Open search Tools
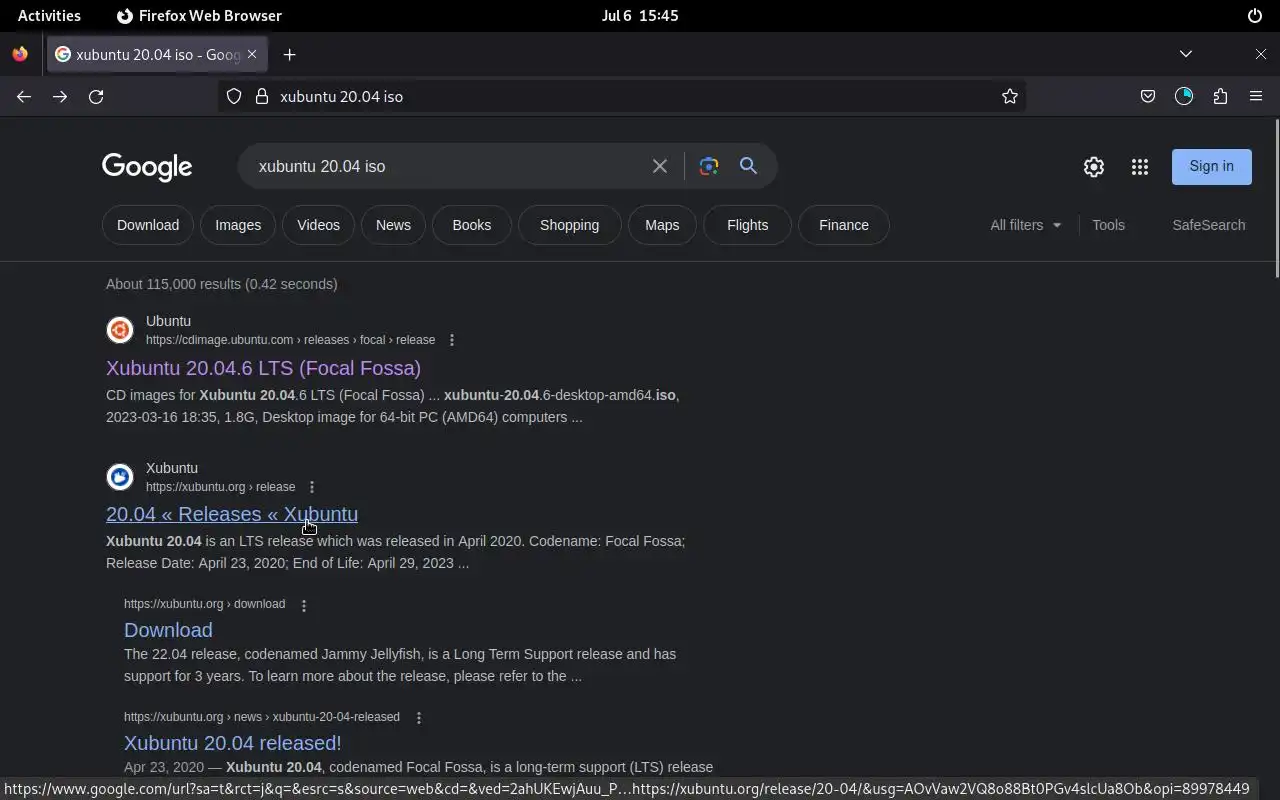The width and height of the screenshot is (1280, 800). click(x=1108, y=225)
